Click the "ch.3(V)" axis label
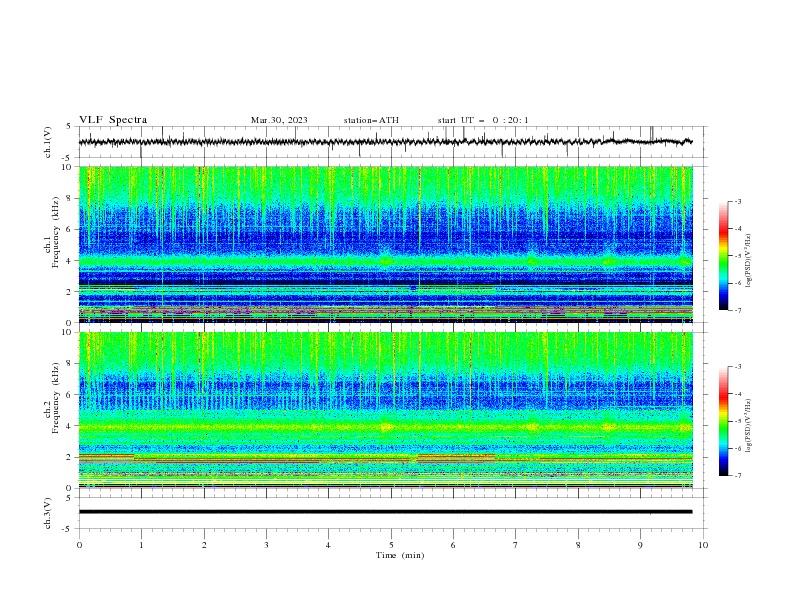 click(x=48, y=513)
